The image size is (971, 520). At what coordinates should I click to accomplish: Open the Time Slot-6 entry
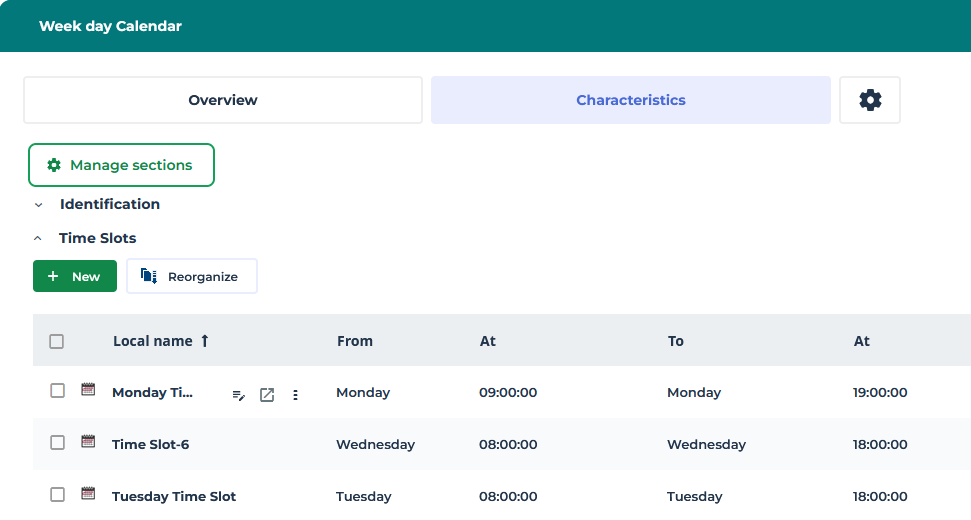click(x=150, y=445)
